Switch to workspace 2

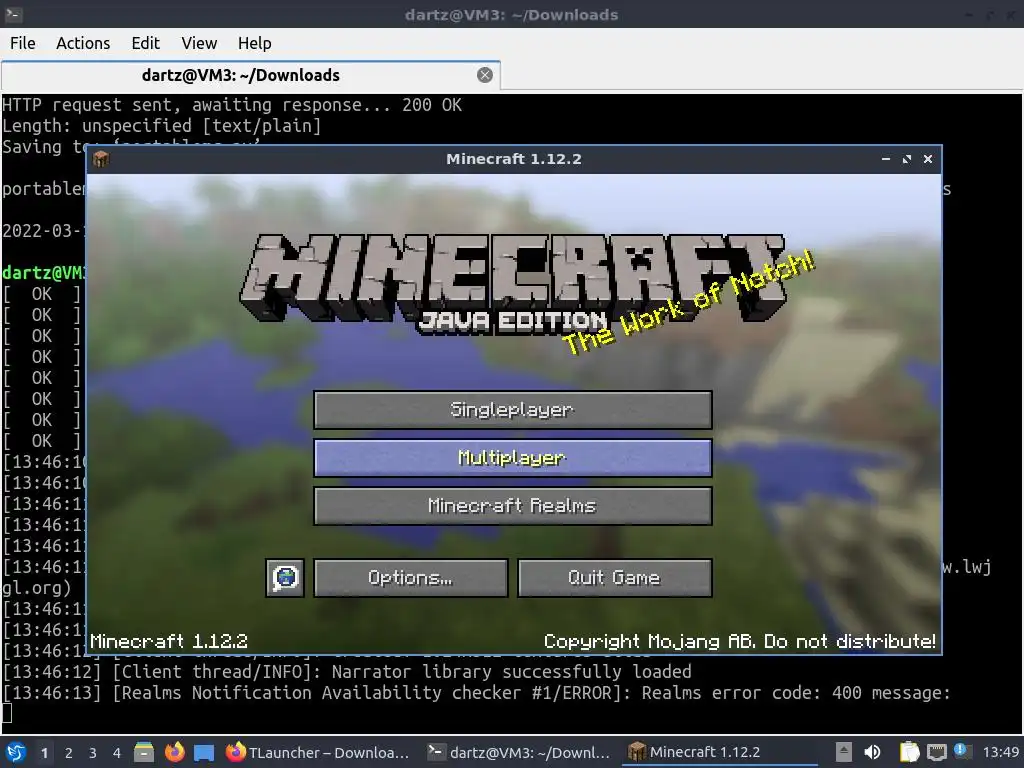point(69,753)
